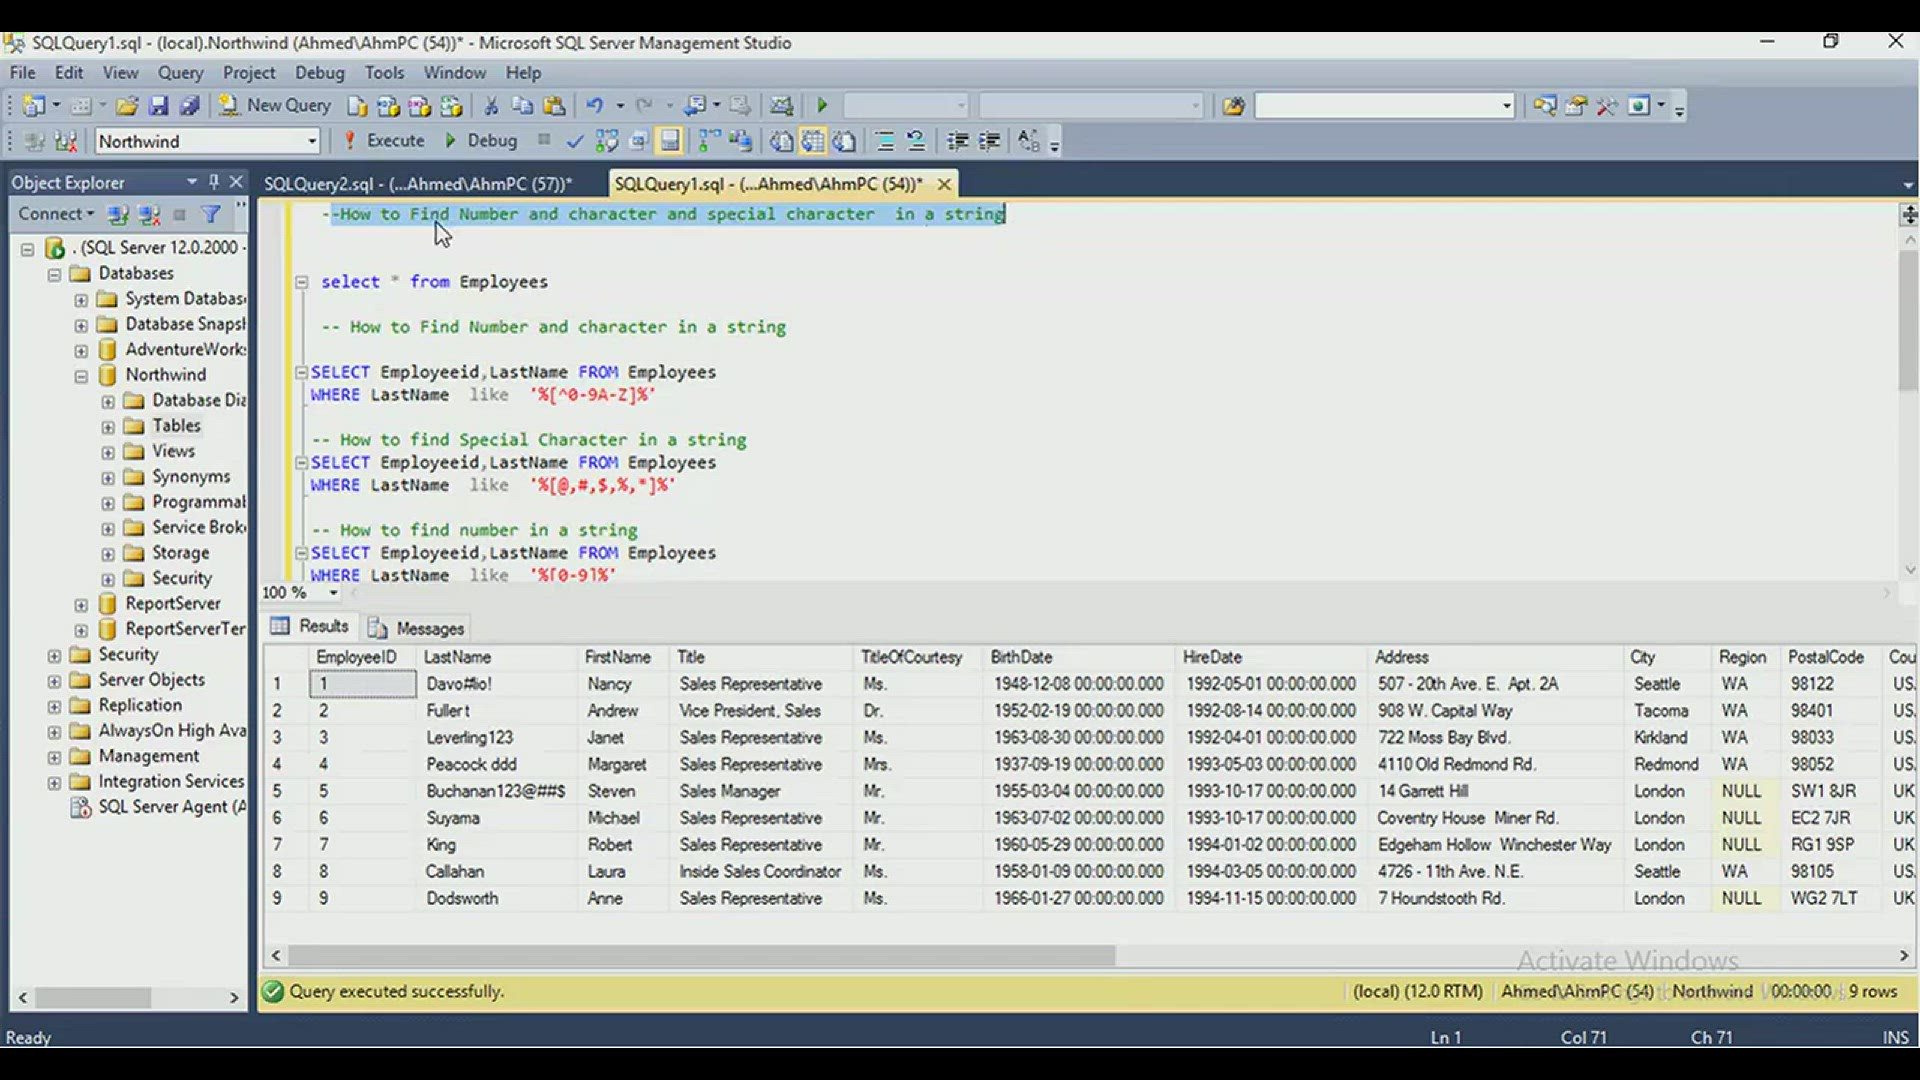Toggle Results to Grid mode
This screenshot has width=1920, height=1080.
click(x=813, y=141)
